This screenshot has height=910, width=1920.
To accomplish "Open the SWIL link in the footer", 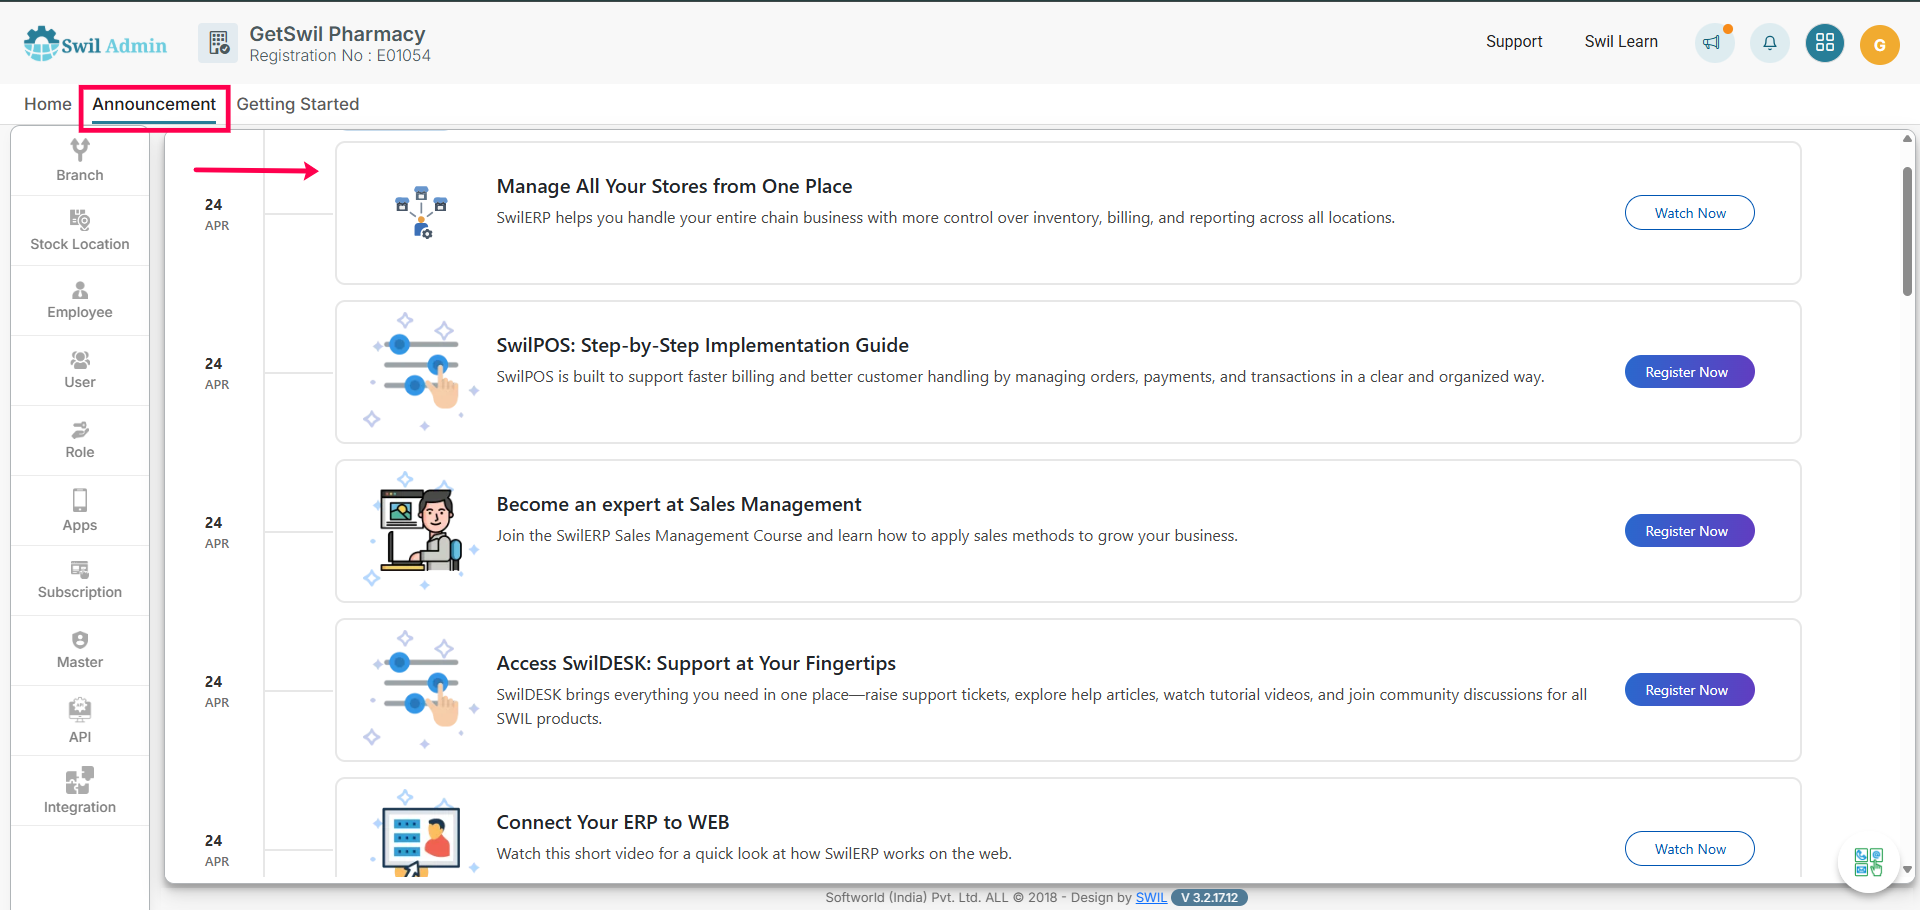I will tap(1151, 897).
